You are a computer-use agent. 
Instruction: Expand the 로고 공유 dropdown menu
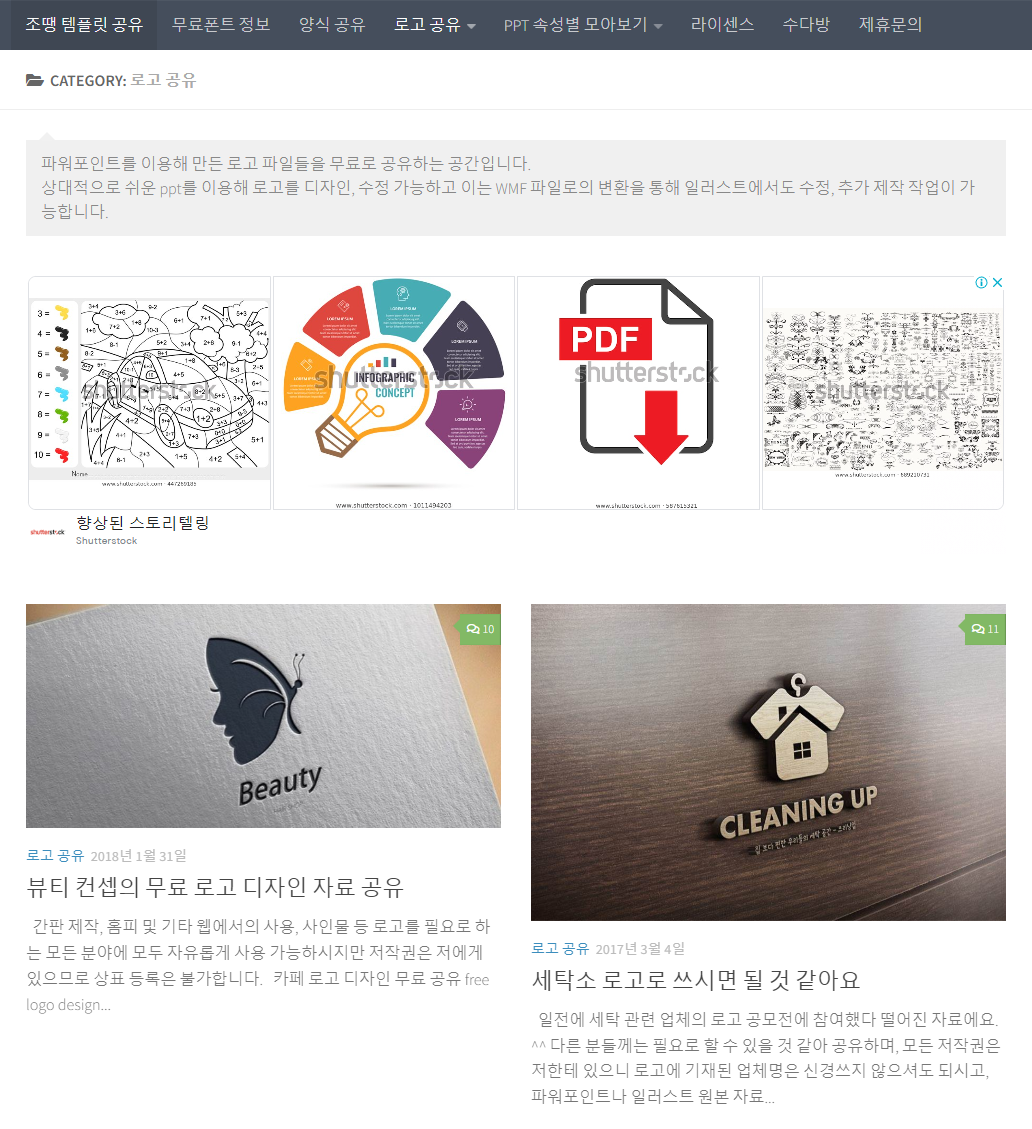(435, 25)
